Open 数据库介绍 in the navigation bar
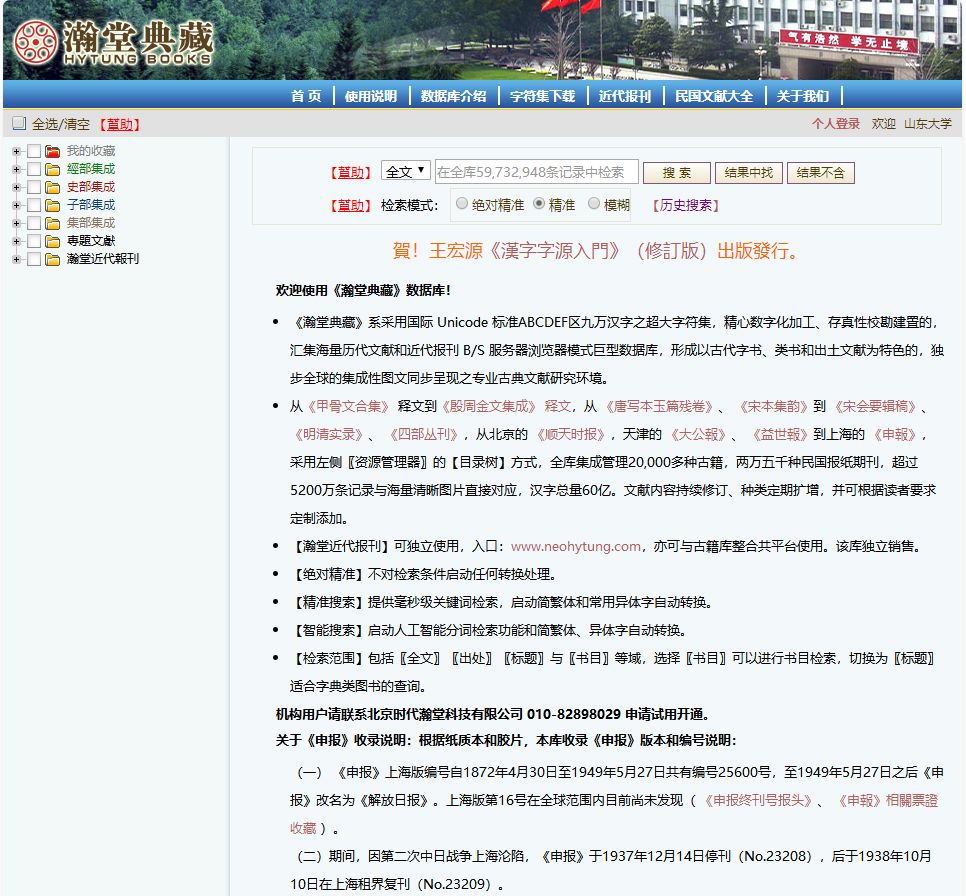Image resolution: width=966 pixels, height=896 pixels. click(453, 96)
